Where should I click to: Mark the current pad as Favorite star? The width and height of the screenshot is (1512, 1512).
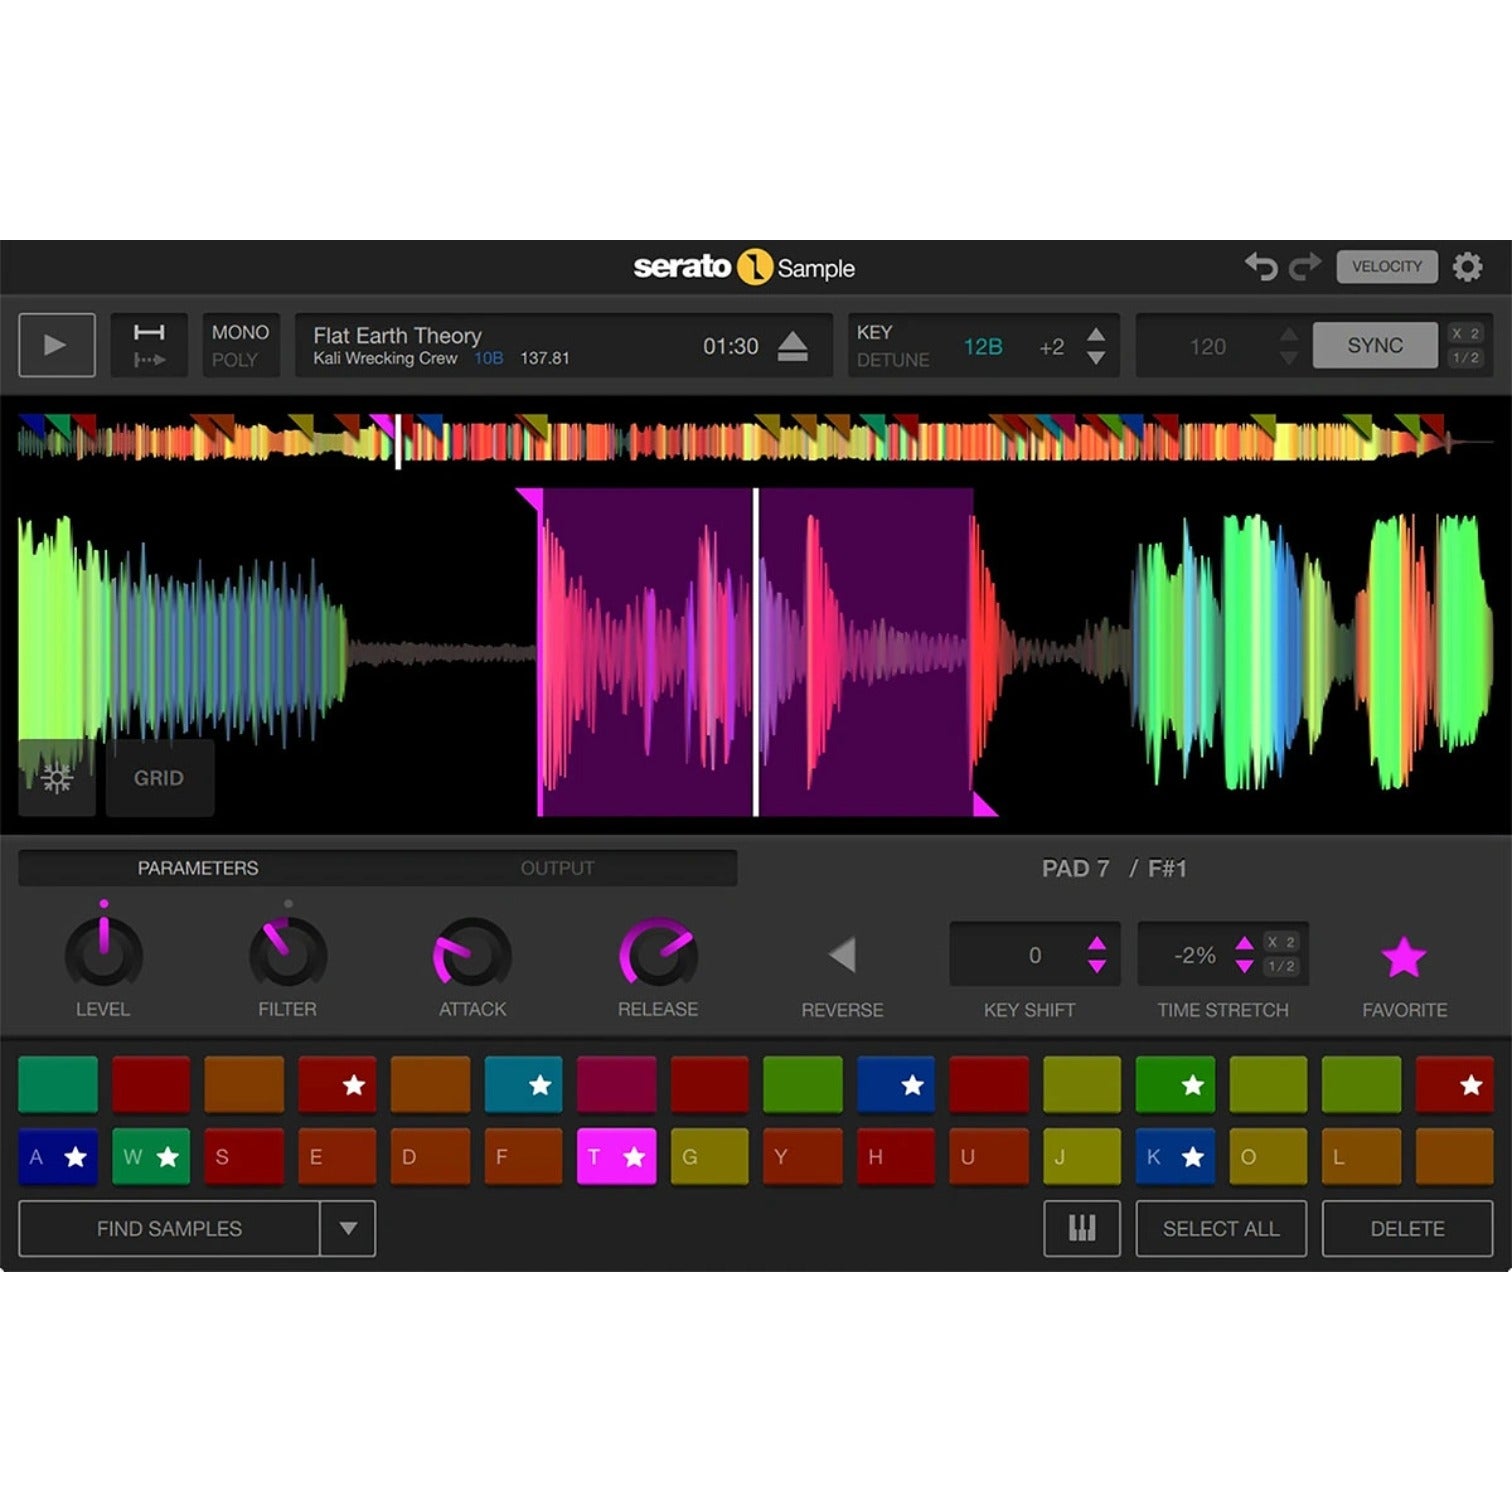coord(1404,956)
